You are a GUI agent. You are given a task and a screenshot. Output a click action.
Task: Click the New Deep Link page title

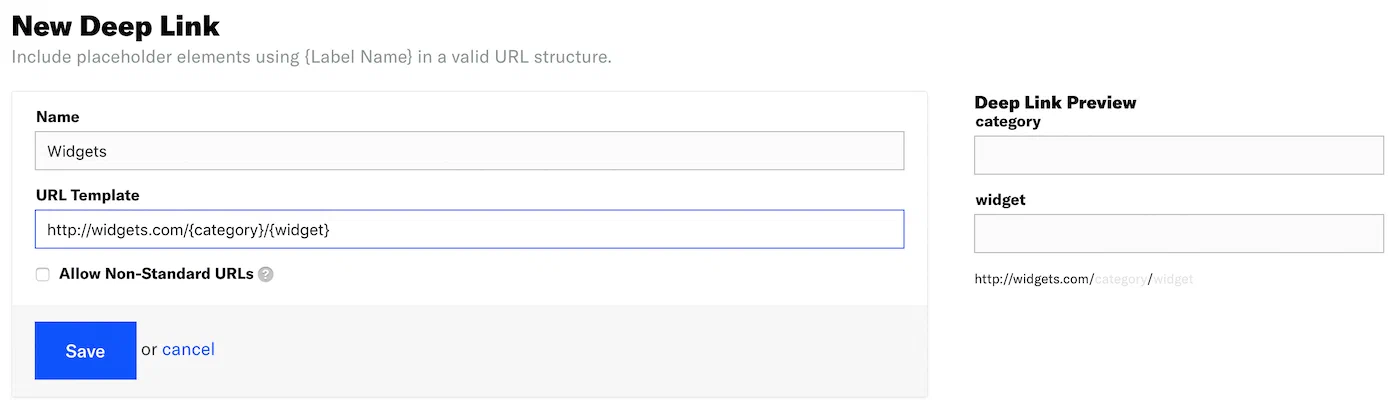[115, 26]
